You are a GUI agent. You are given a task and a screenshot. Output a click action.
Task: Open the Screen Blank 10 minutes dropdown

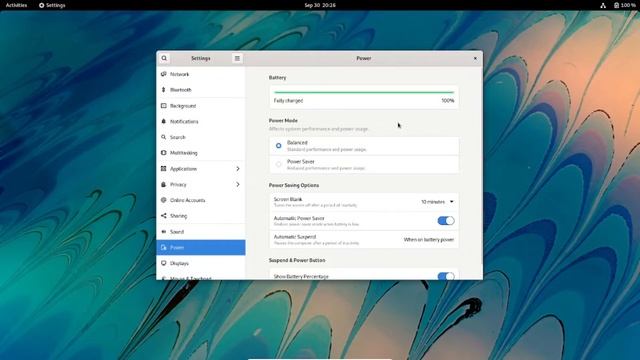click(437, 202)
